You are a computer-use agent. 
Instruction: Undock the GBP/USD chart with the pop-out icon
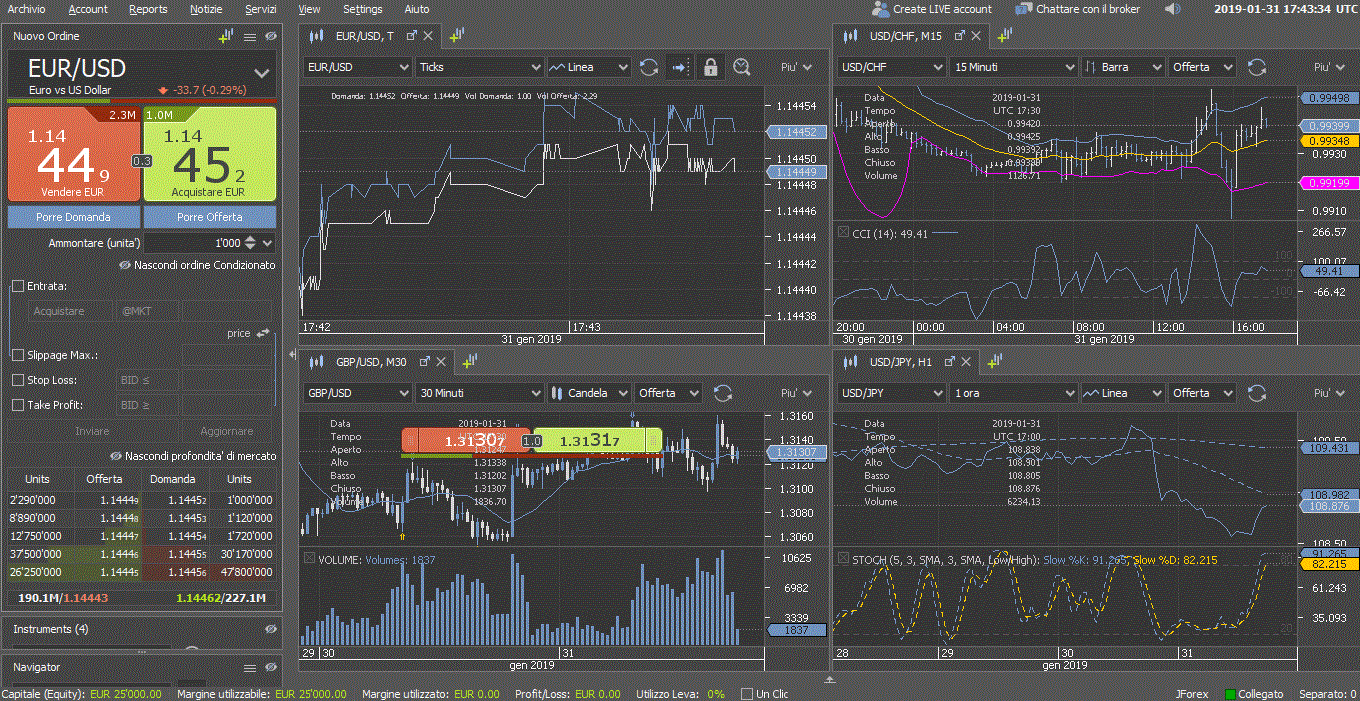(424, 361)
